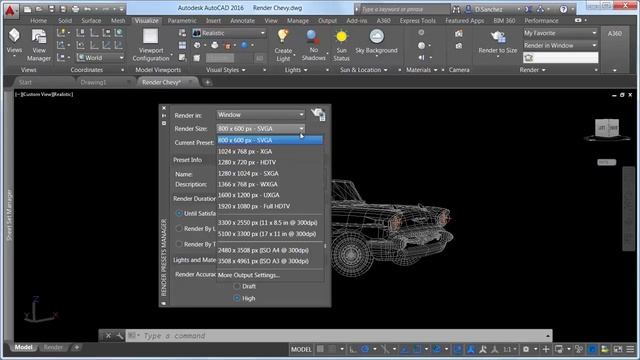Open the Sheet Set Manager side palette
This screenshot has width=640, height=360.
tap(9, 215)
